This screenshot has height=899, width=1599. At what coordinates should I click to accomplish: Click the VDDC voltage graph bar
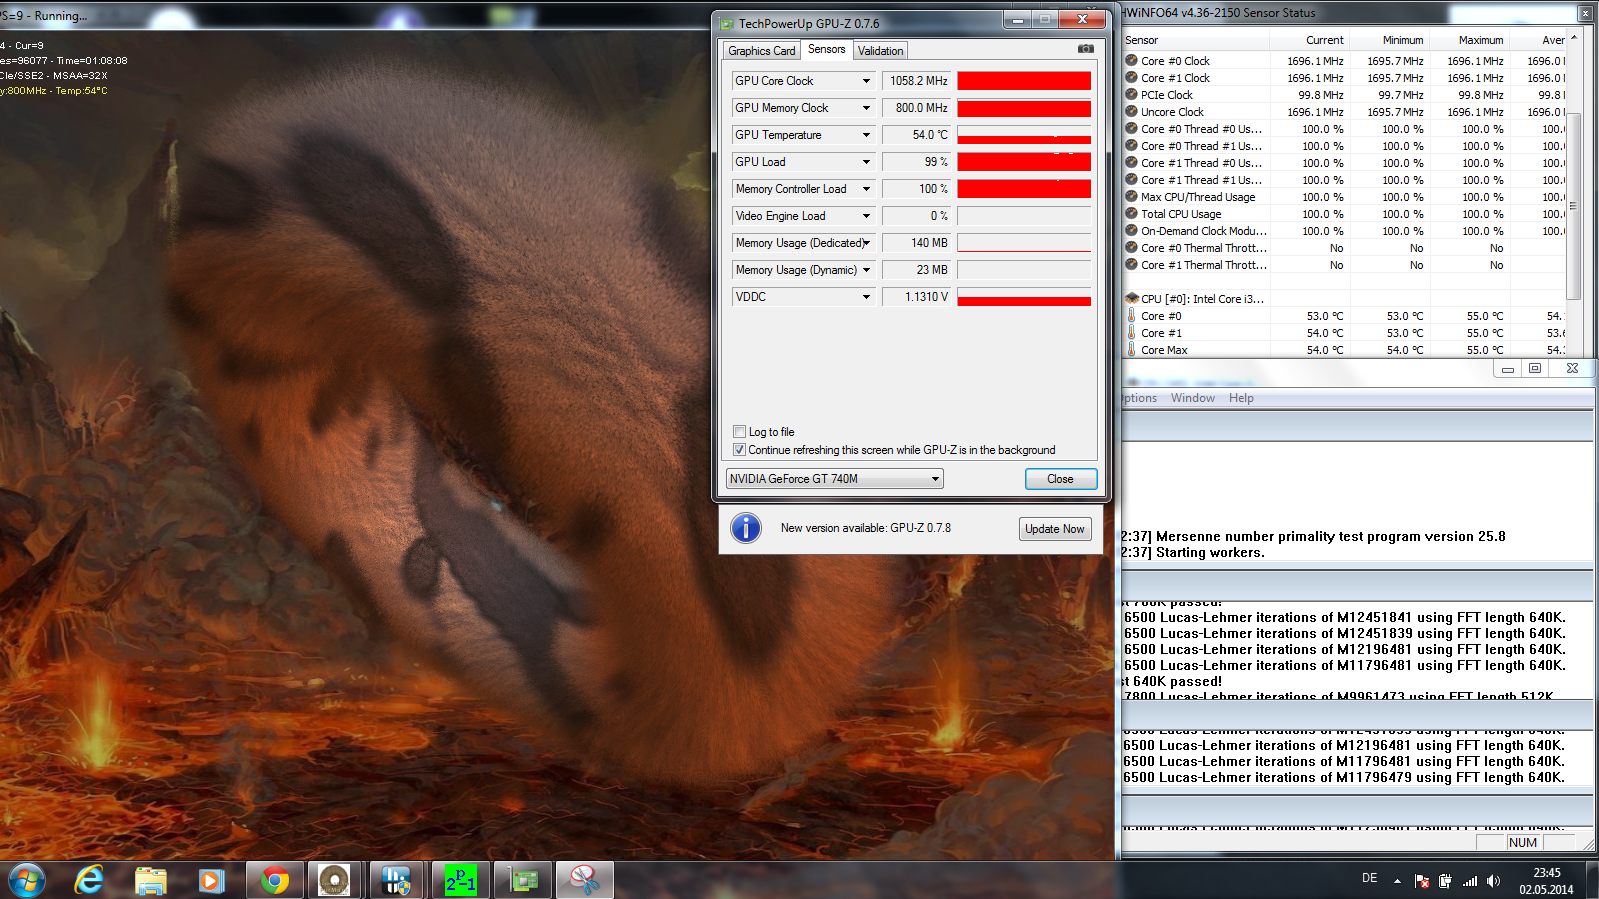1024,297
